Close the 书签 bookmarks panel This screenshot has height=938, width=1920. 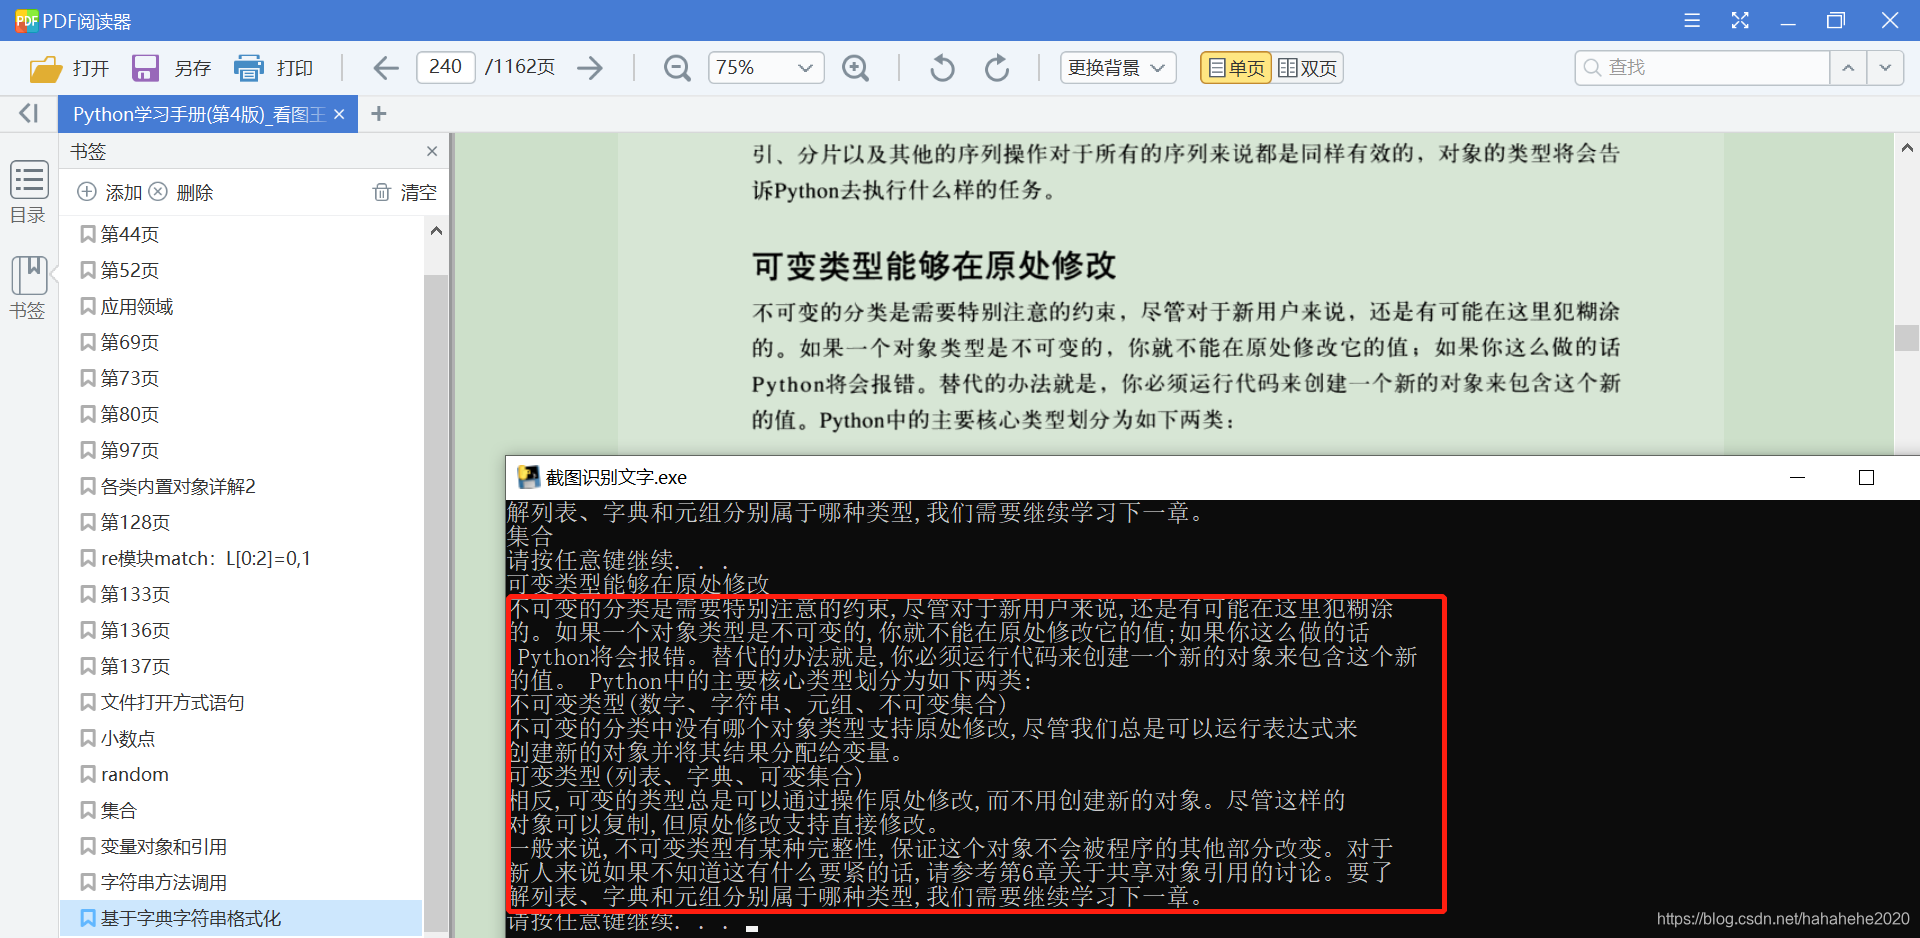432,151
